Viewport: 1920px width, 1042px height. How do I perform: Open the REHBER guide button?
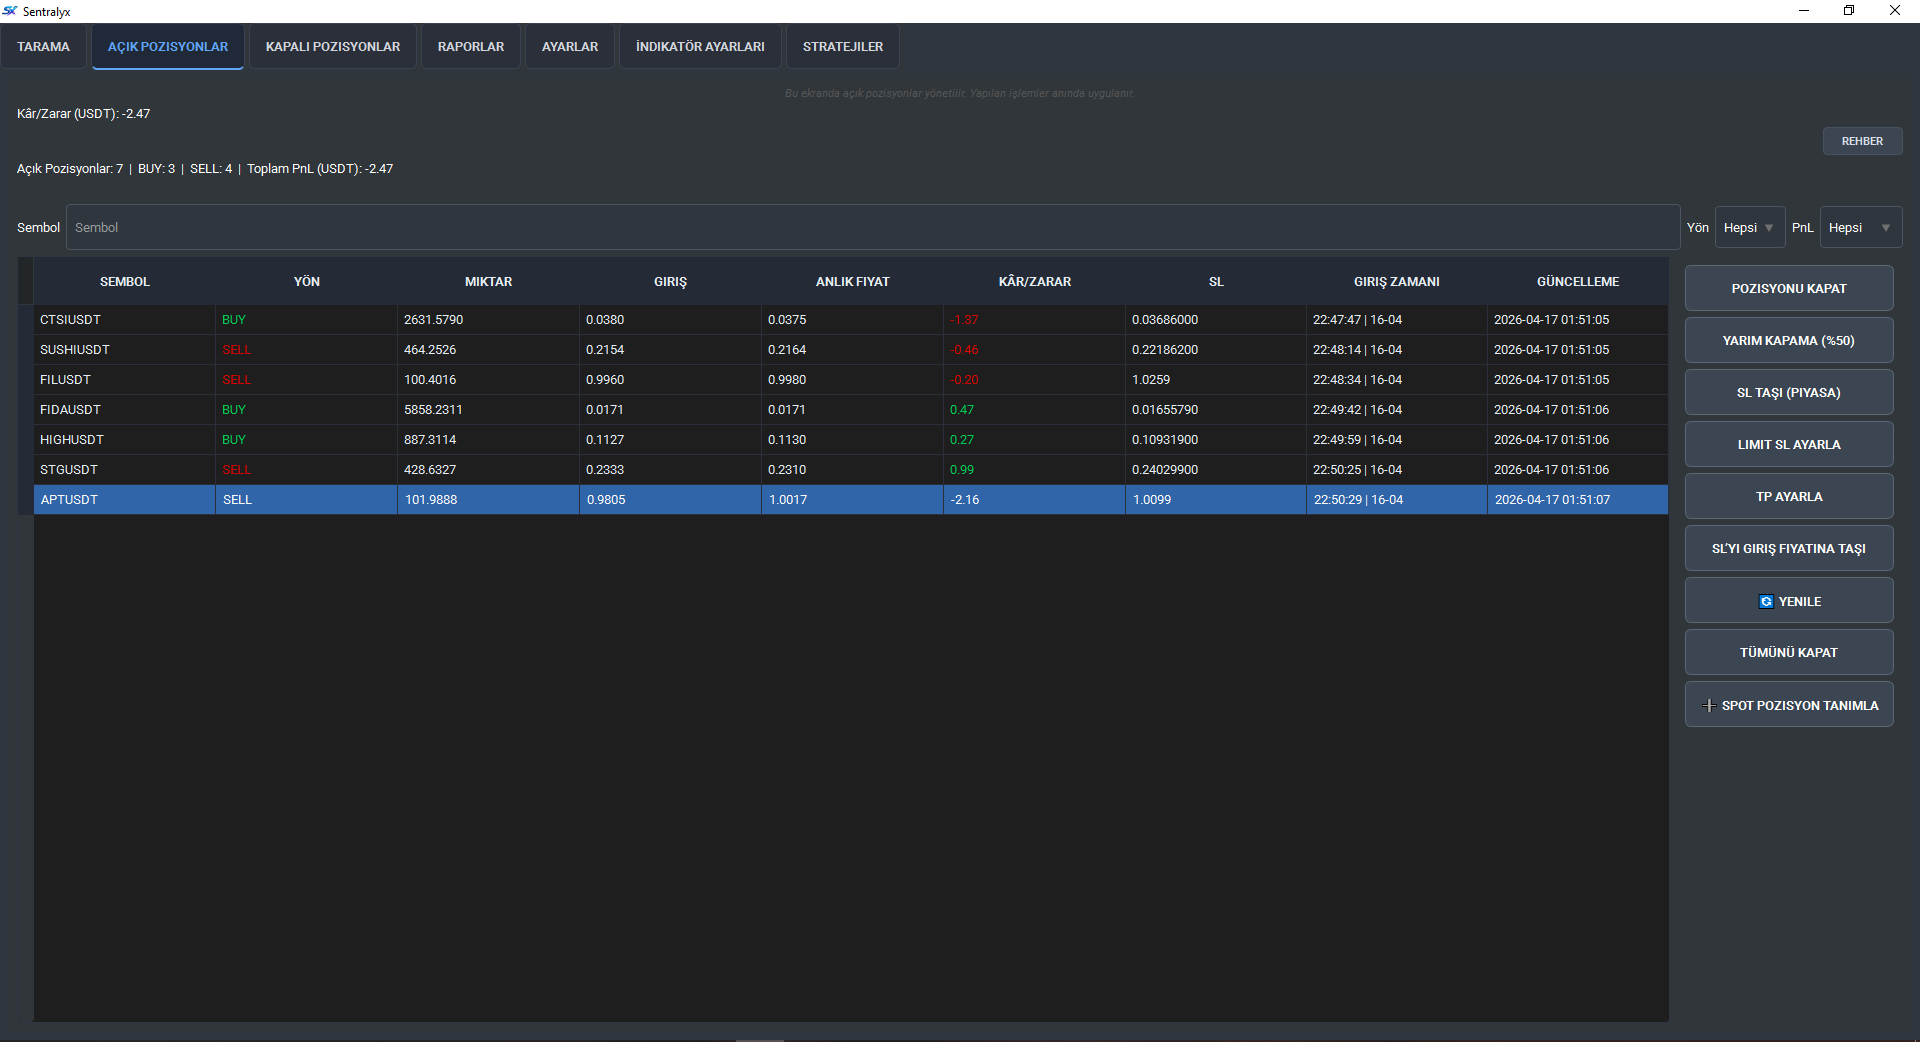coord(1861,141)
